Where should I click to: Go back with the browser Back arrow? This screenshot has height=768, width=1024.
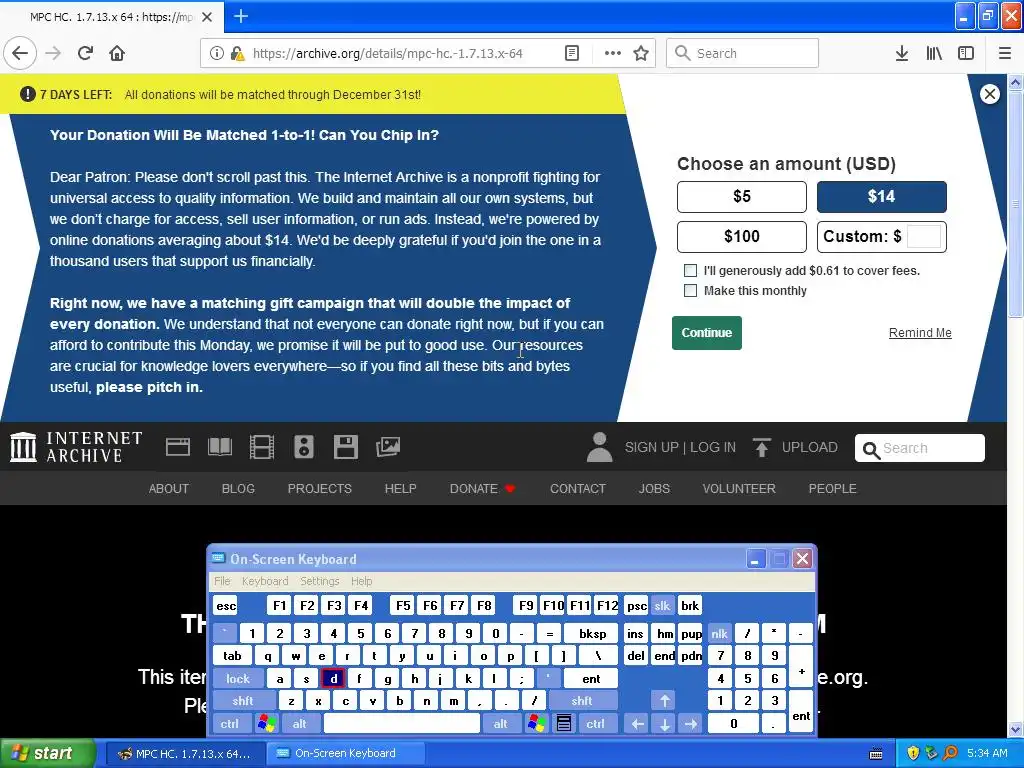click(x=20, y=54)
